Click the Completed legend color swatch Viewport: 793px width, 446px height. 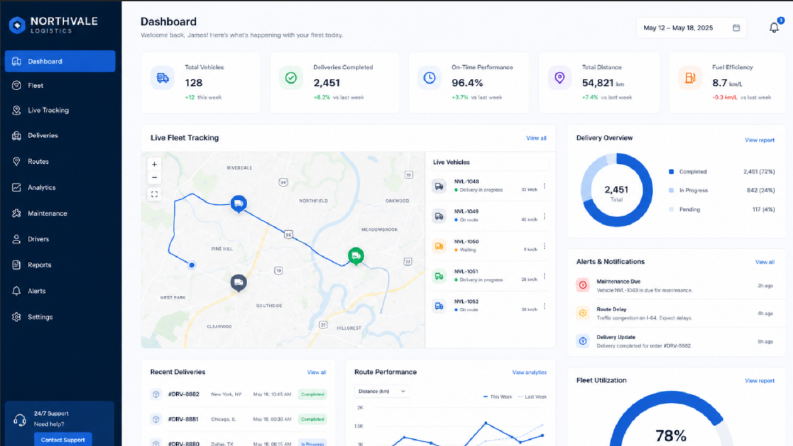[x=671, y=171]
